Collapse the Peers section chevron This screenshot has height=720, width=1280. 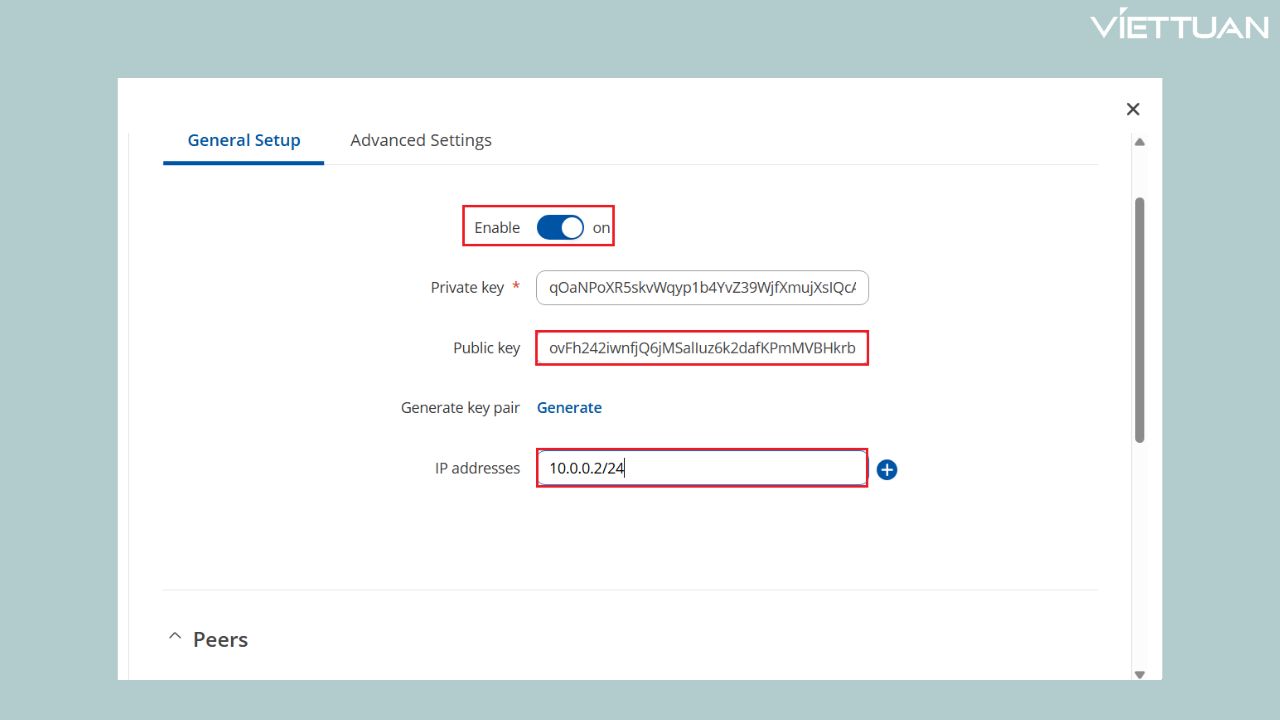click(x=175, y=637)
